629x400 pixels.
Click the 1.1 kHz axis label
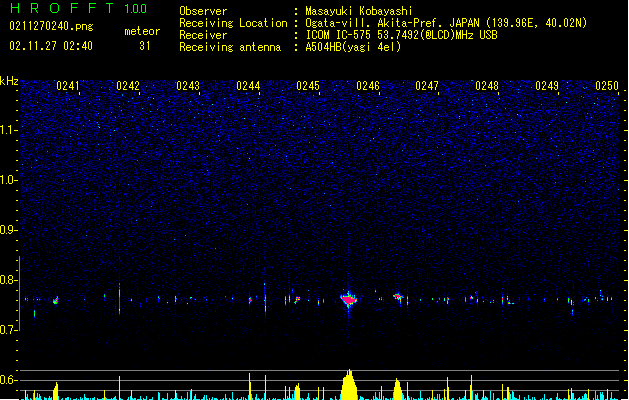coord(9,130)
